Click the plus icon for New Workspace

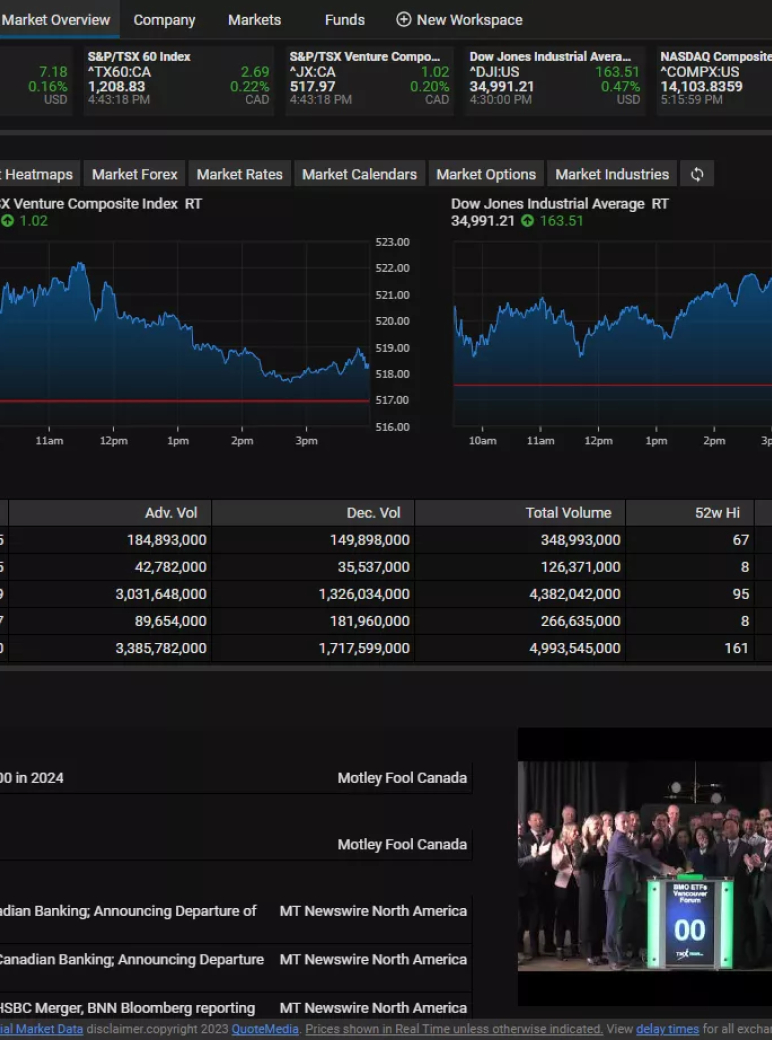coord(404,20)
